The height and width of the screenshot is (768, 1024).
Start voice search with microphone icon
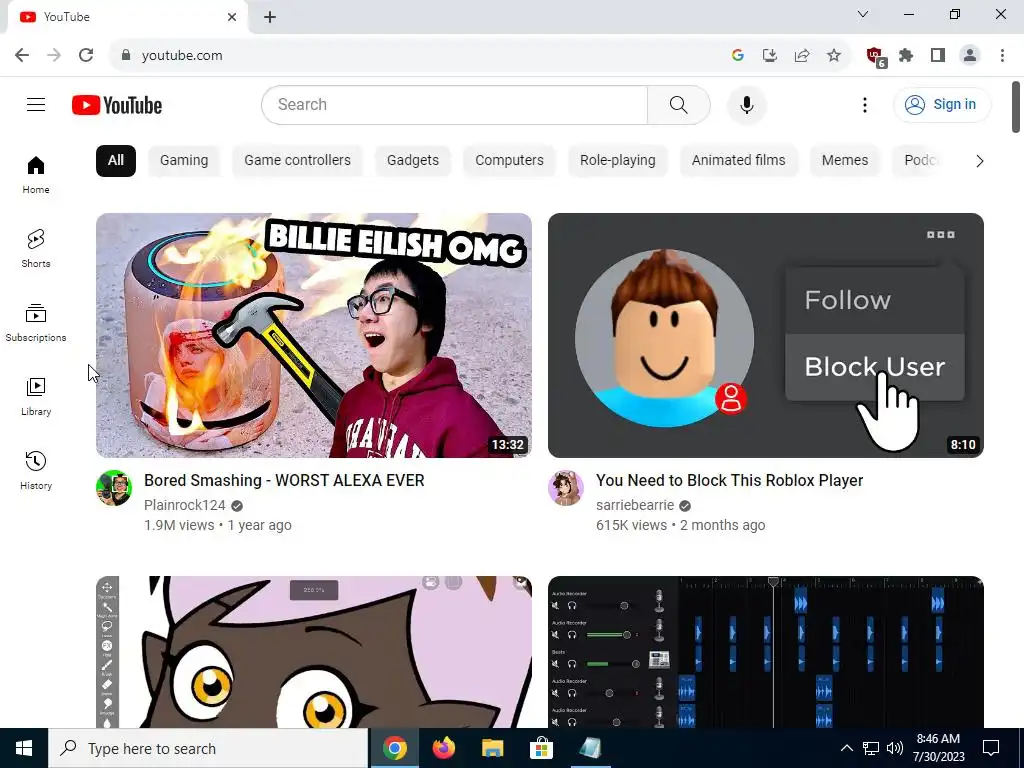pos(746,104)
